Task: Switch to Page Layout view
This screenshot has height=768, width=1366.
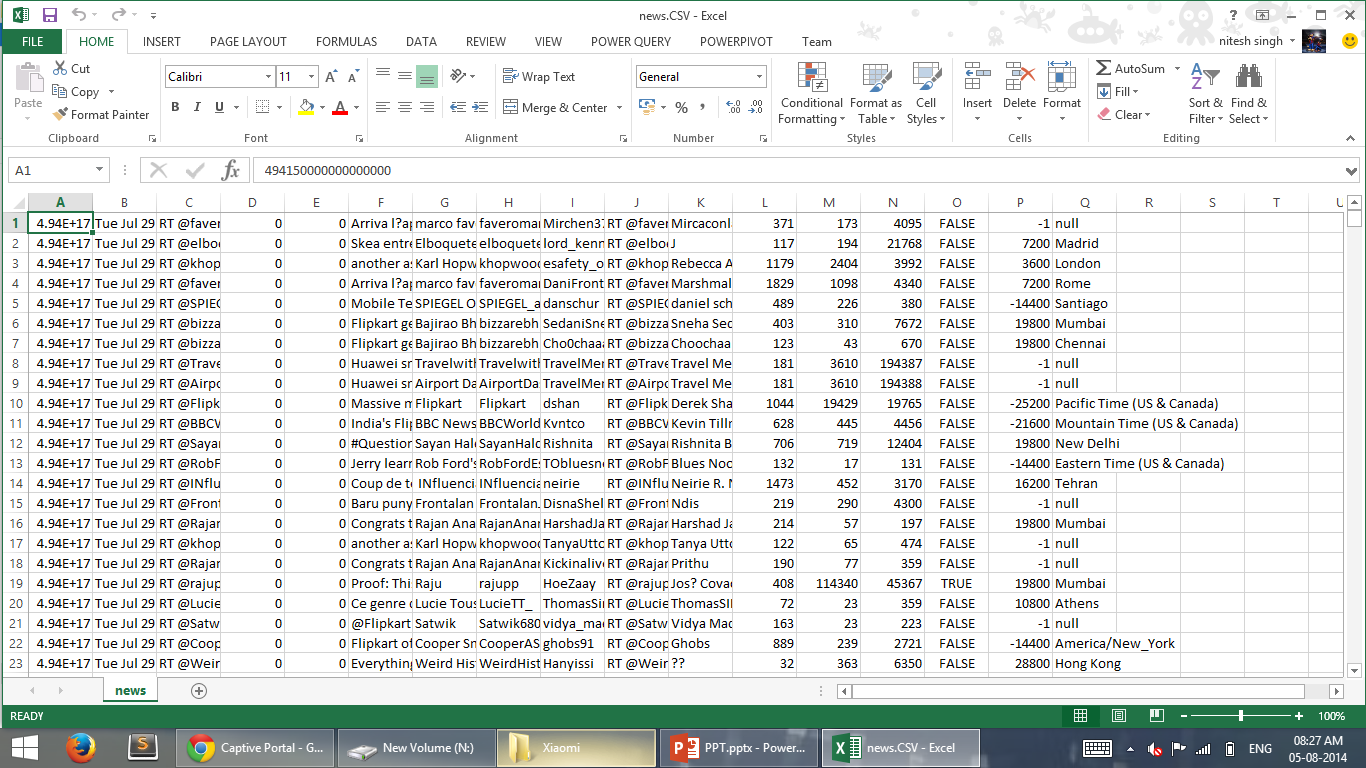Action: click(x=1118, y=716)
